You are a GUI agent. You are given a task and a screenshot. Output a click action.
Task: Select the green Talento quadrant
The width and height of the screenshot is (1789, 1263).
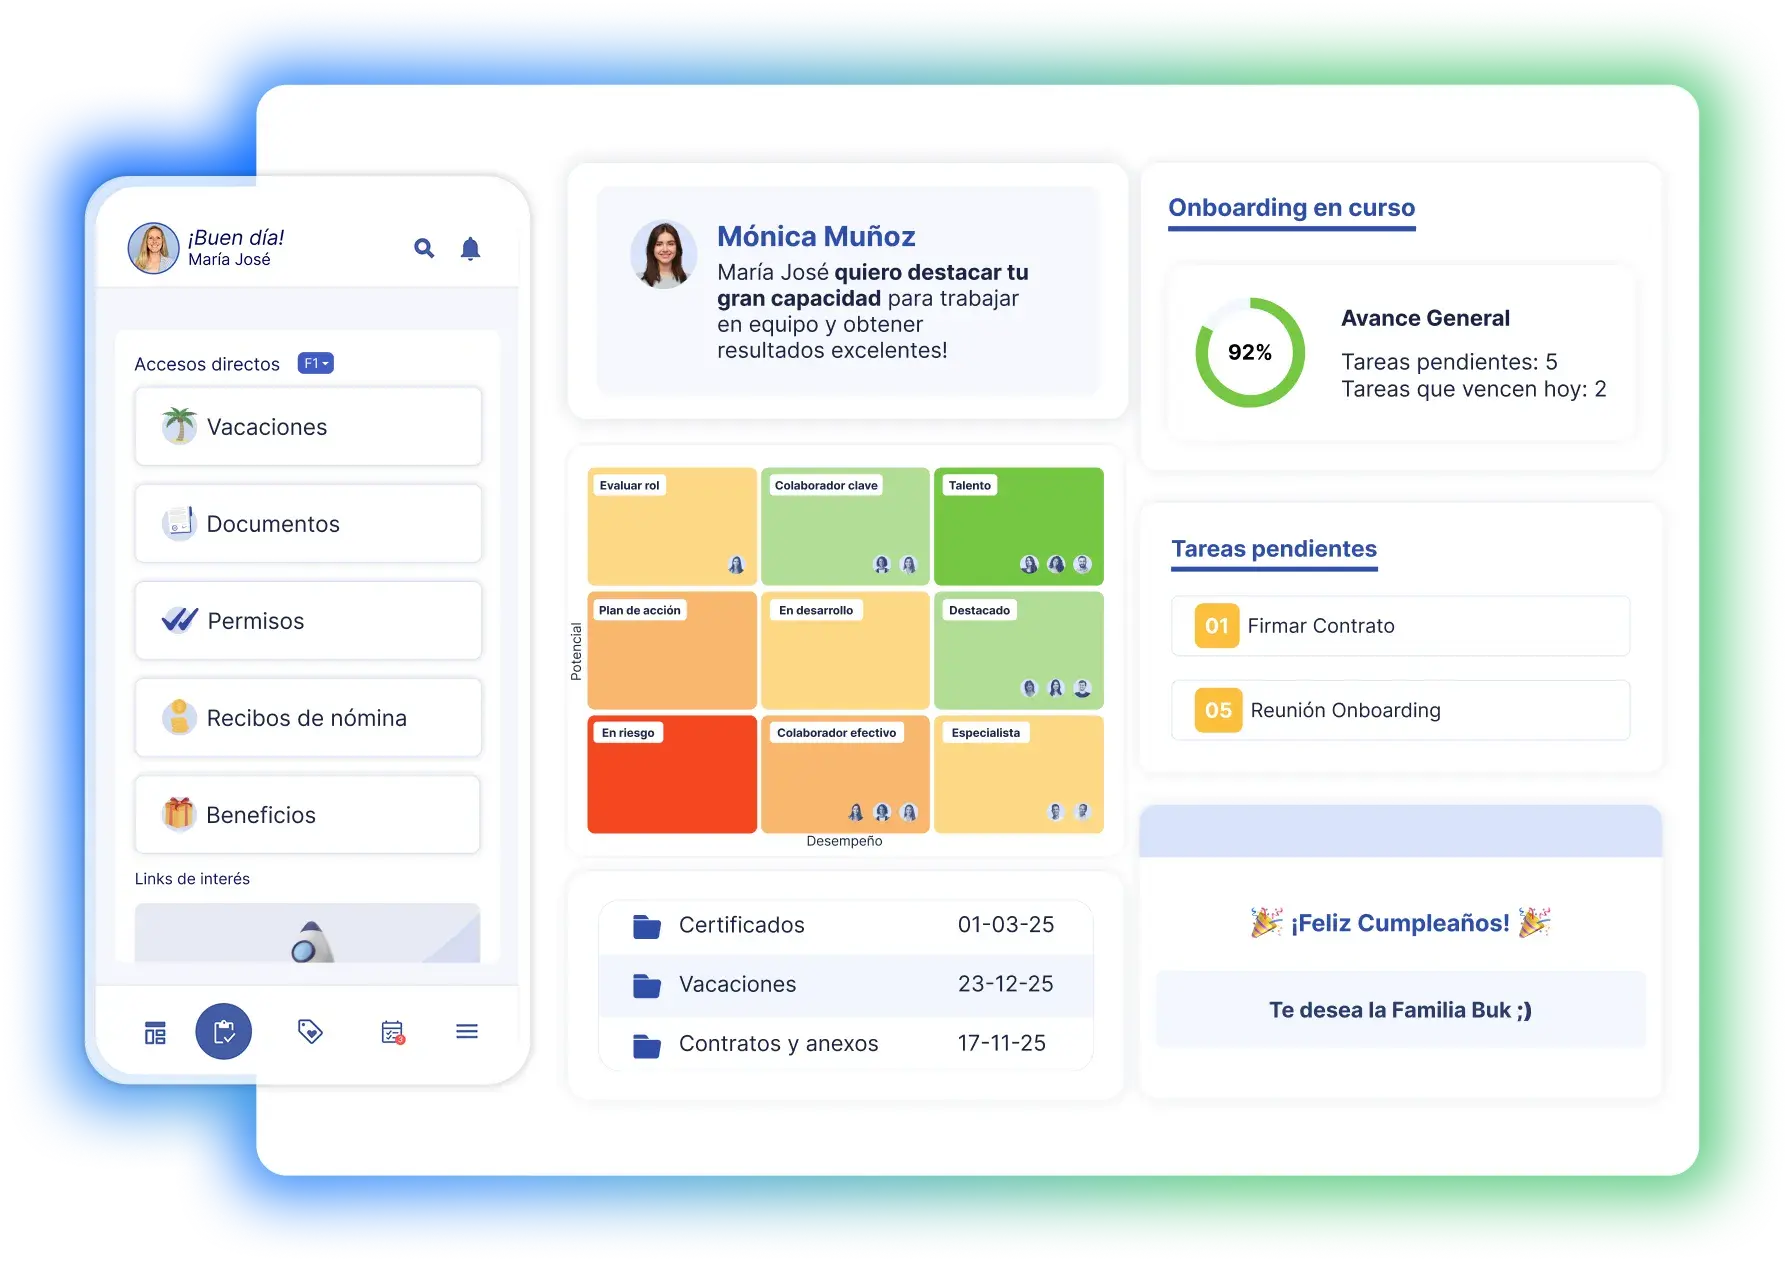[x=1018, y=525]
